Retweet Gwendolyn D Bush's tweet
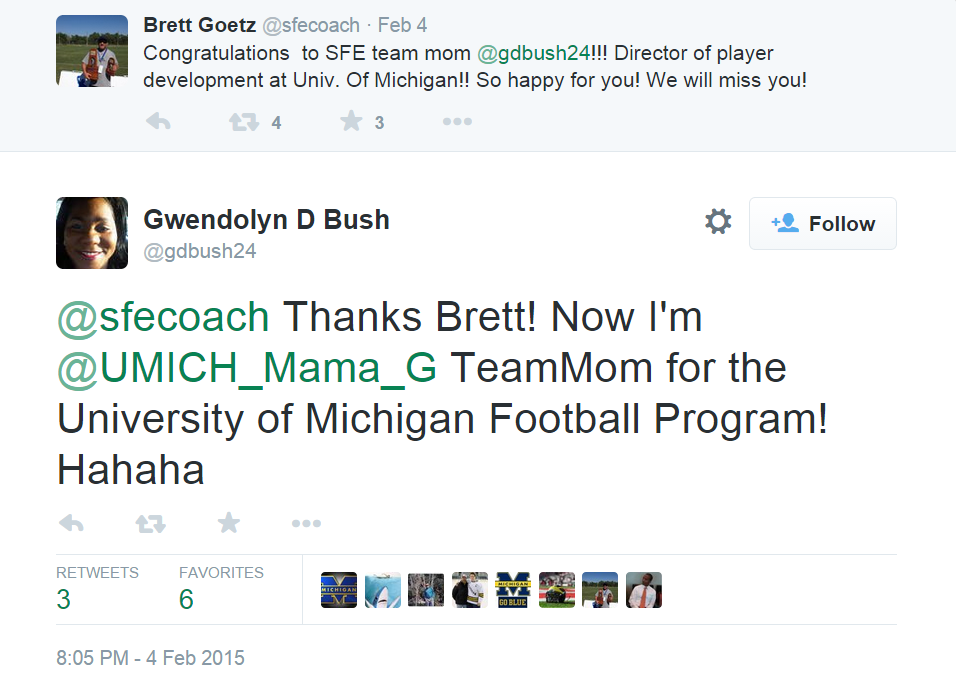Image resolution: width=956 pixels, height=688 pixels. (x=150, y=524)
